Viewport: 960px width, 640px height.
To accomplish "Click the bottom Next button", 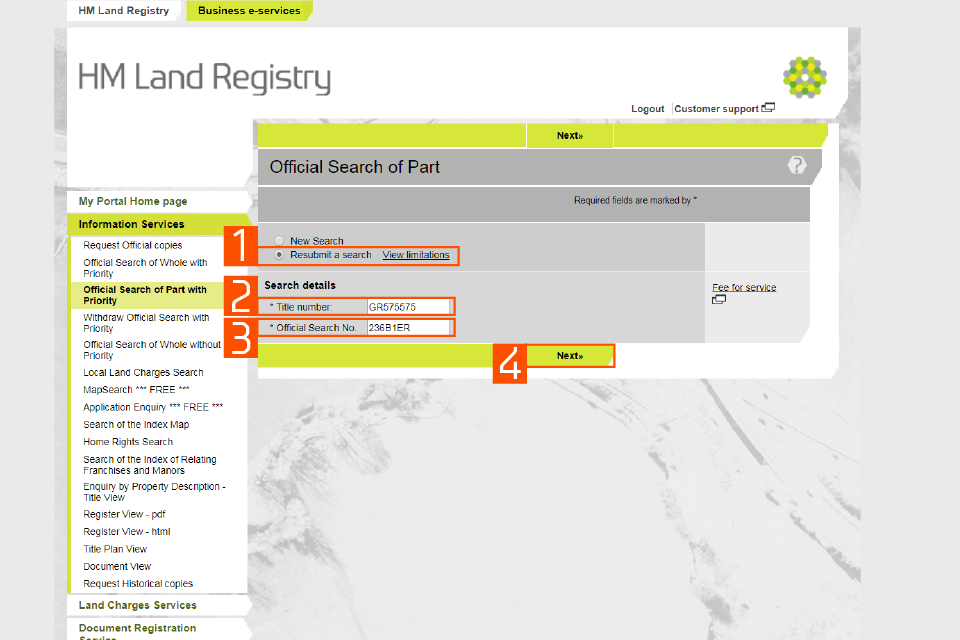I will click(569, 356).
